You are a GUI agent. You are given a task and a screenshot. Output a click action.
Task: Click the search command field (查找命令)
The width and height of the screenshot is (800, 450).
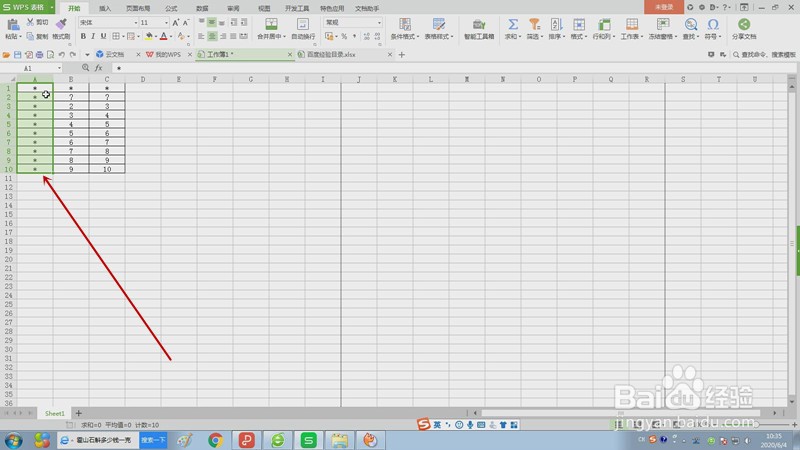[x=764, y=55]
